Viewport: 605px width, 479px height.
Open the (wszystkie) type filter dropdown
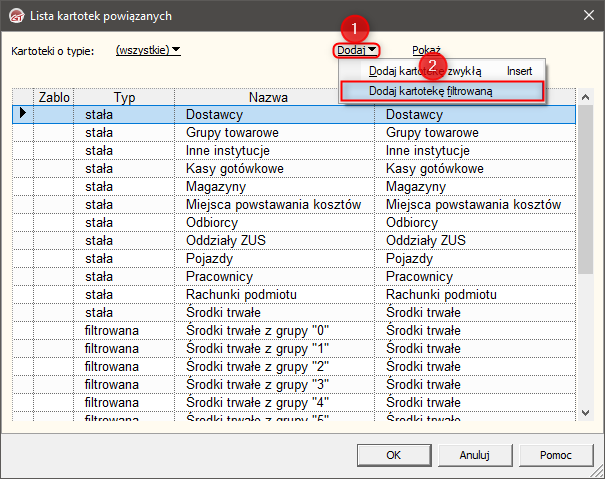pyautogui.click(x=148, y=50)
